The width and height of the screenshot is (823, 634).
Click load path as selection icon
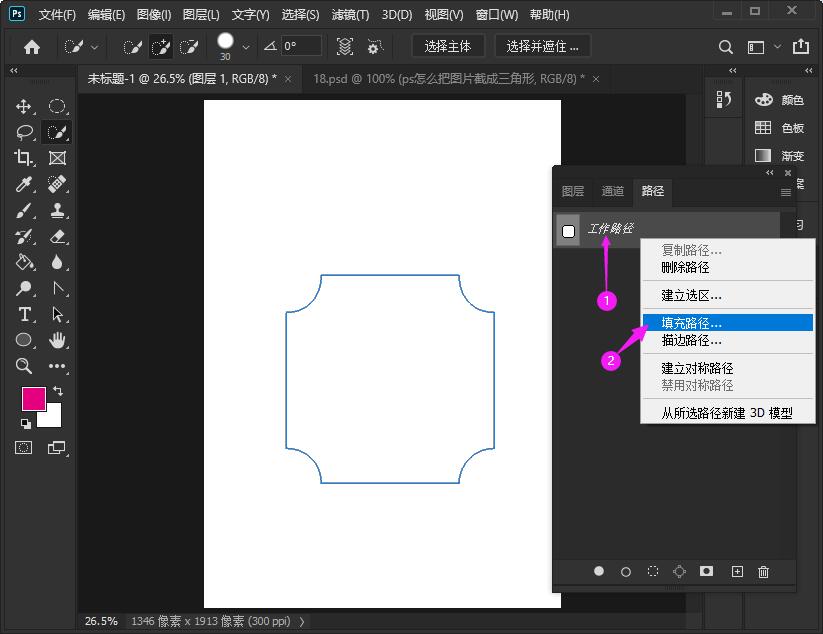[653, 571]
